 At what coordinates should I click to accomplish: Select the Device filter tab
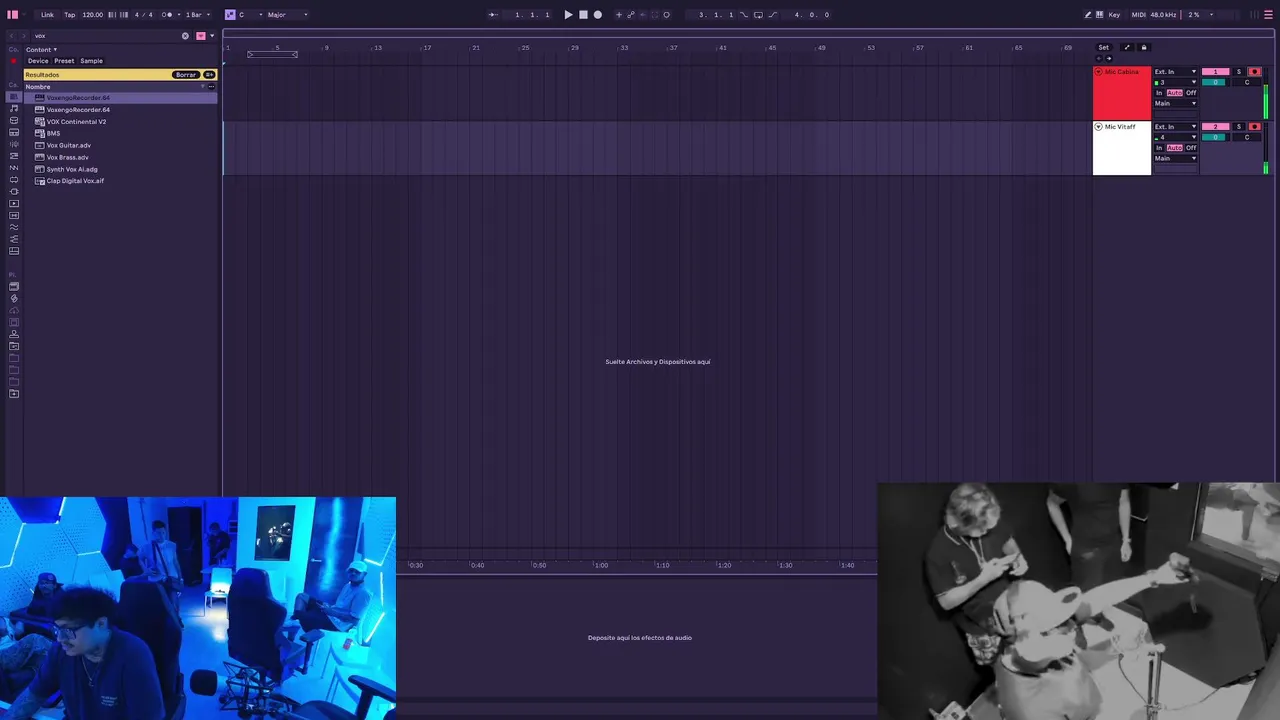38,61
